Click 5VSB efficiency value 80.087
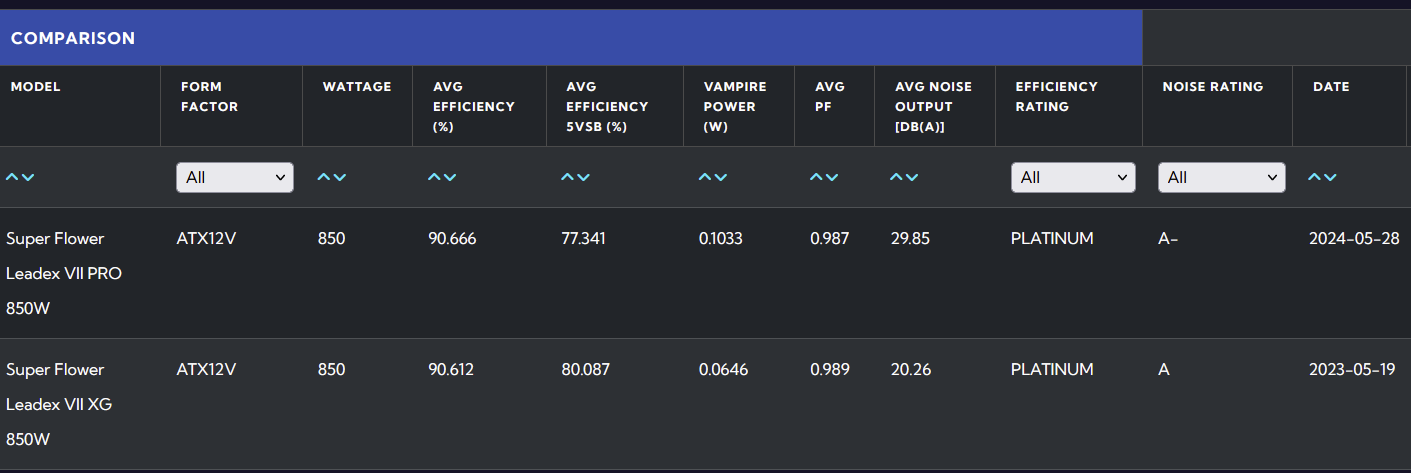Viewport: 1411px width, 473px height. click(x=586, y=369)
